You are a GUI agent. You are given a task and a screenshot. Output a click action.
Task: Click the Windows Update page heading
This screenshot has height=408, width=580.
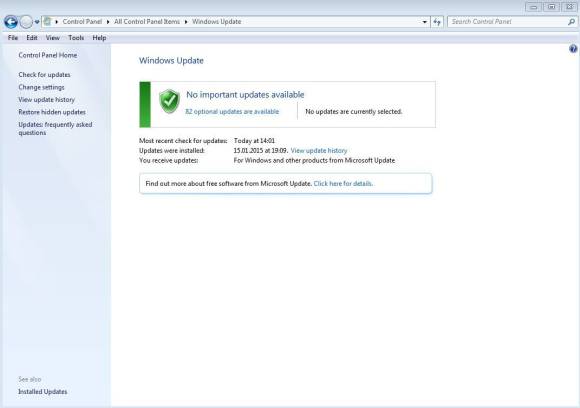171,61
